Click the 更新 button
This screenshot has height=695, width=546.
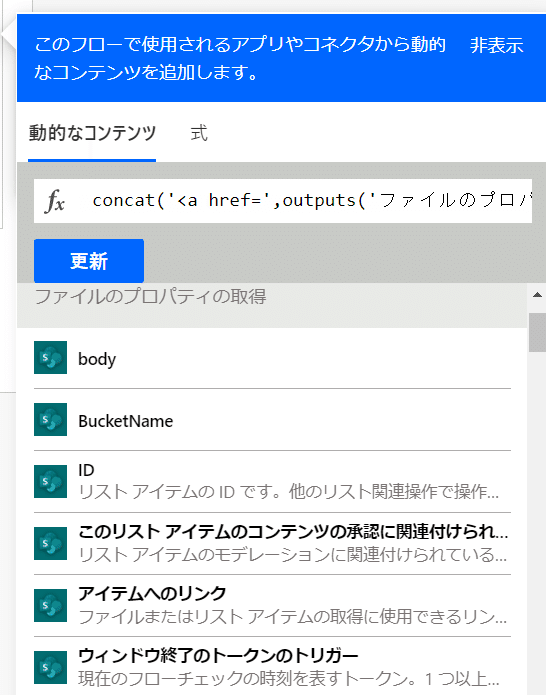point(89,261)
